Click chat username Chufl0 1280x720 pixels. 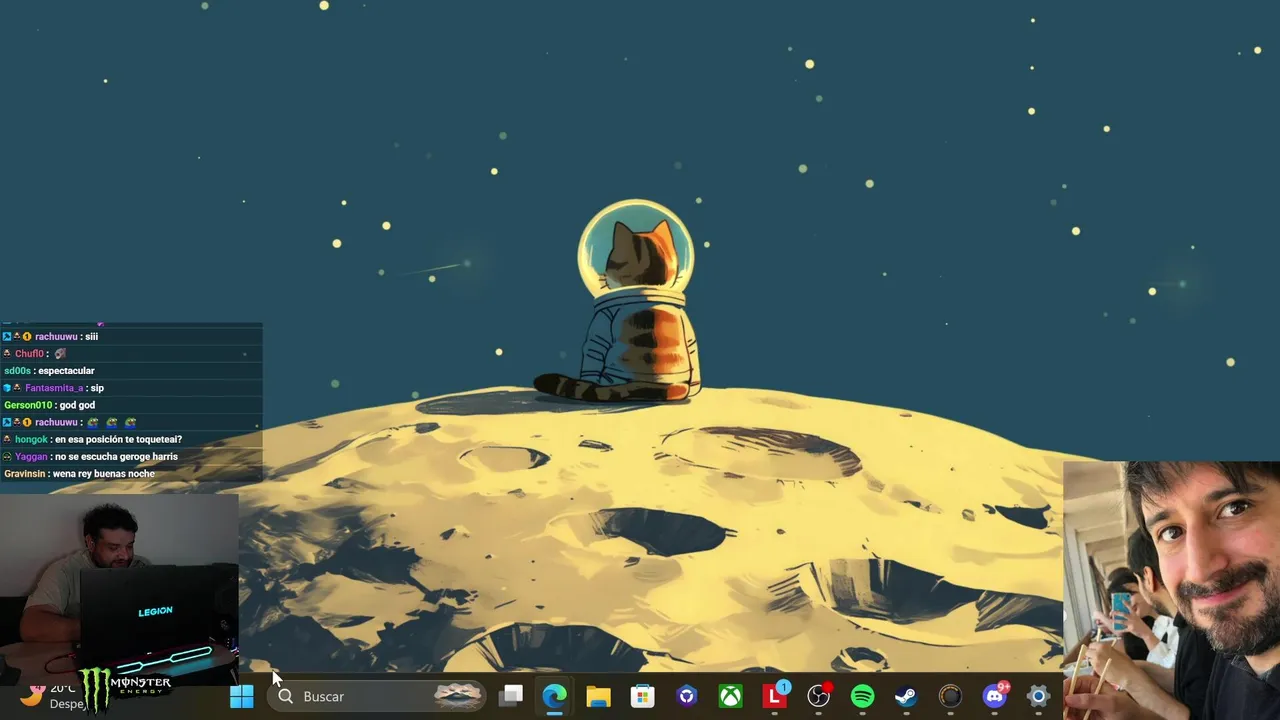pos(29,354)
